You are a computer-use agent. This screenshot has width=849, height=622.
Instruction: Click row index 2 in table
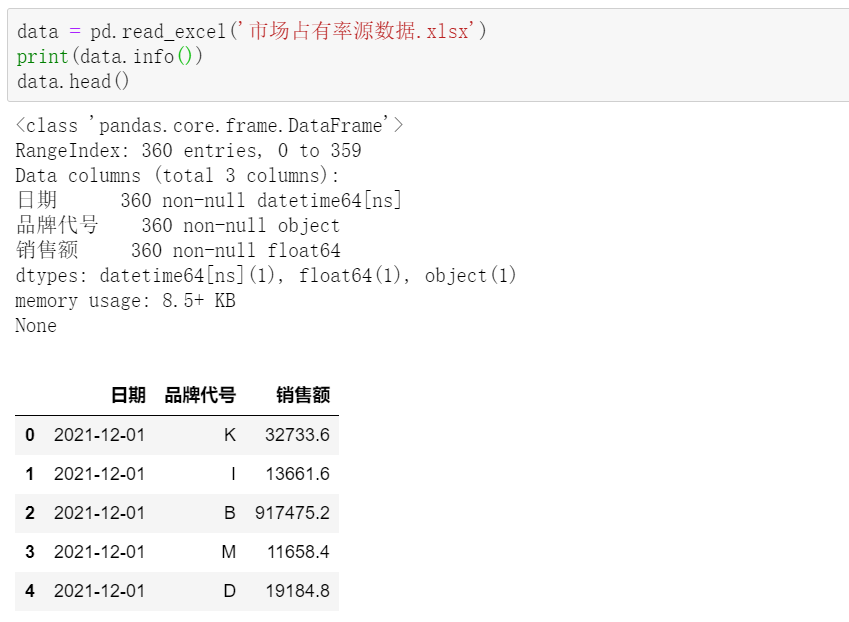30,513
